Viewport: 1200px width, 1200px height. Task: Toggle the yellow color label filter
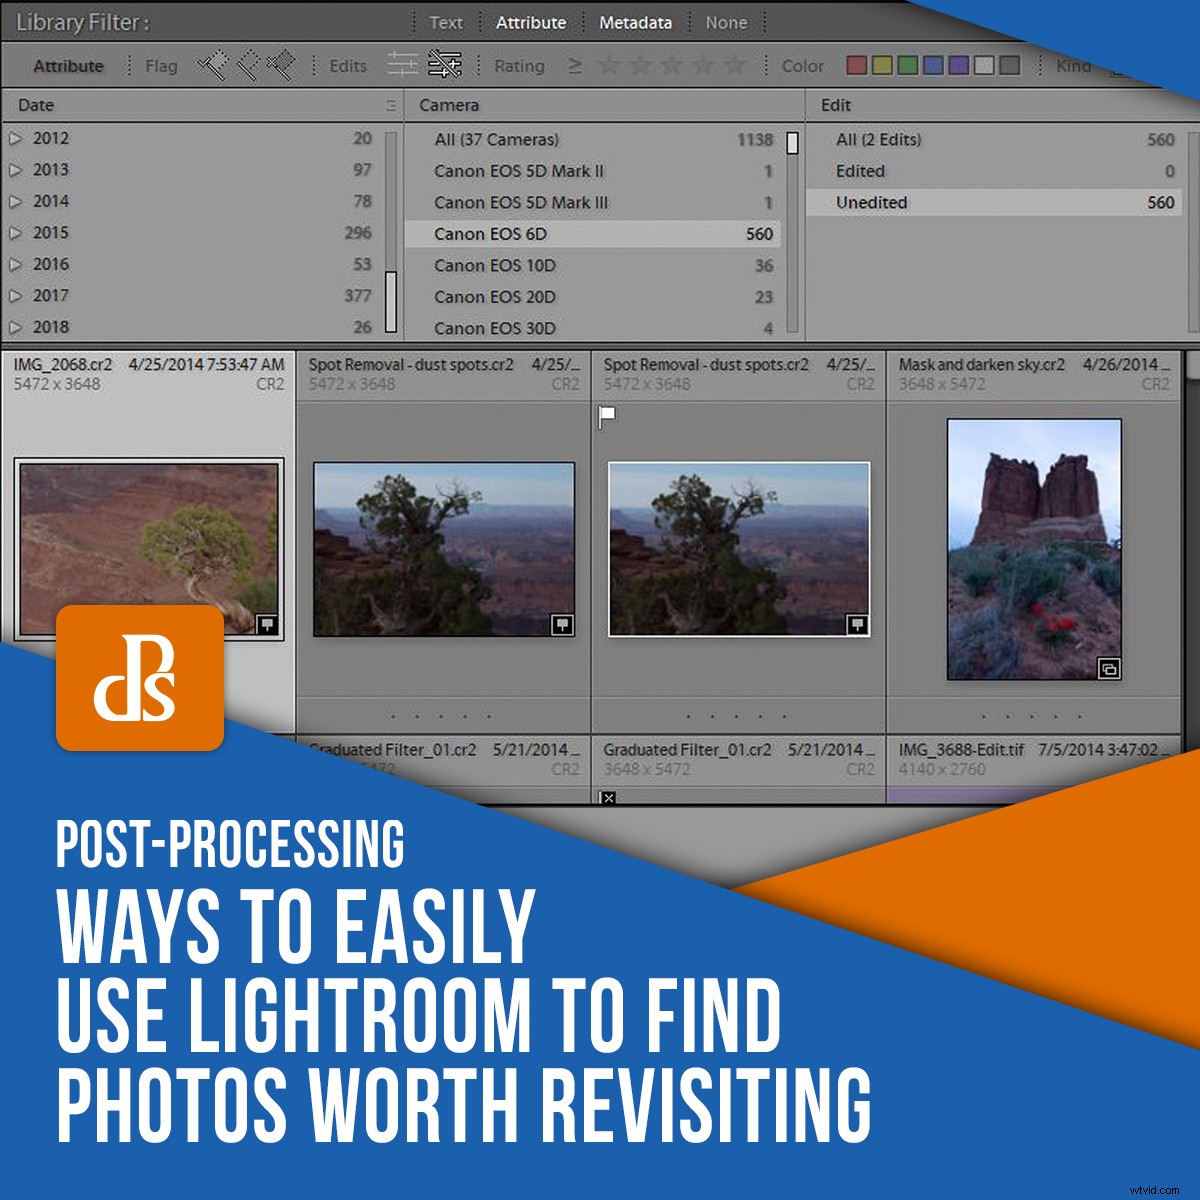pyautogui.click(x=884, y=65)
